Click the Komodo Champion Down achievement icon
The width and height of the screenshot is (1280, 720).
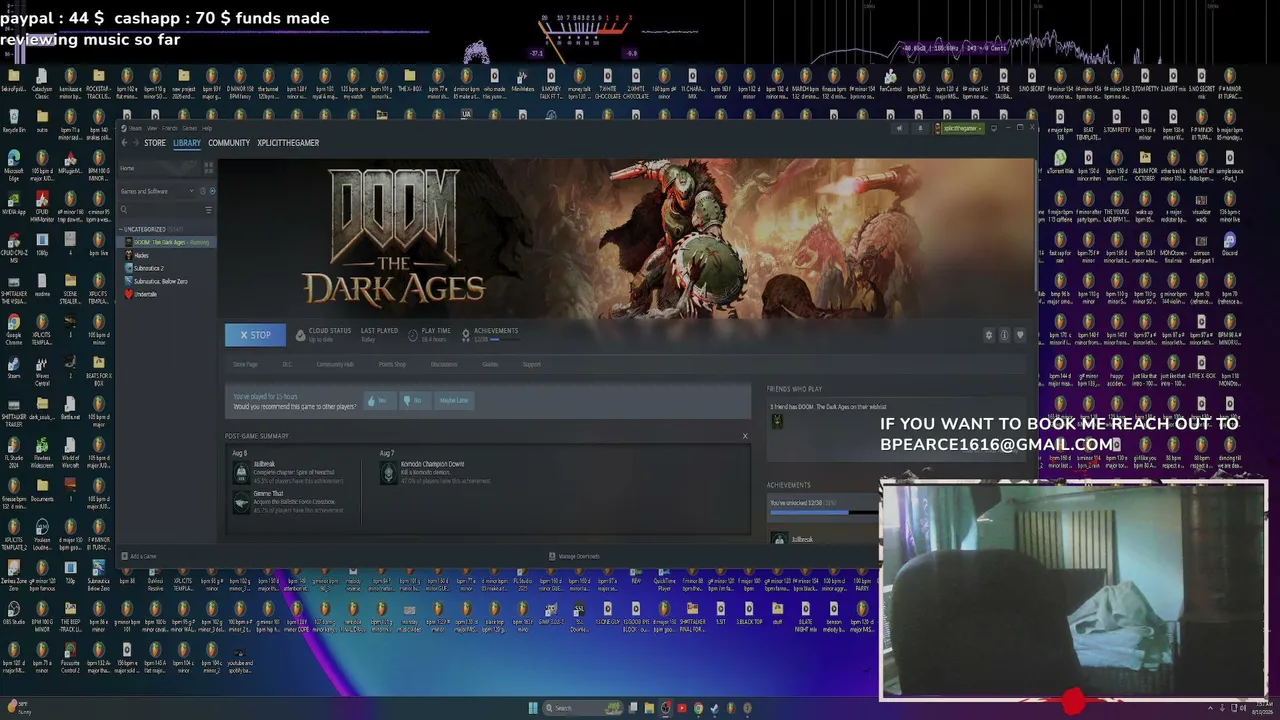coord(388,472)
